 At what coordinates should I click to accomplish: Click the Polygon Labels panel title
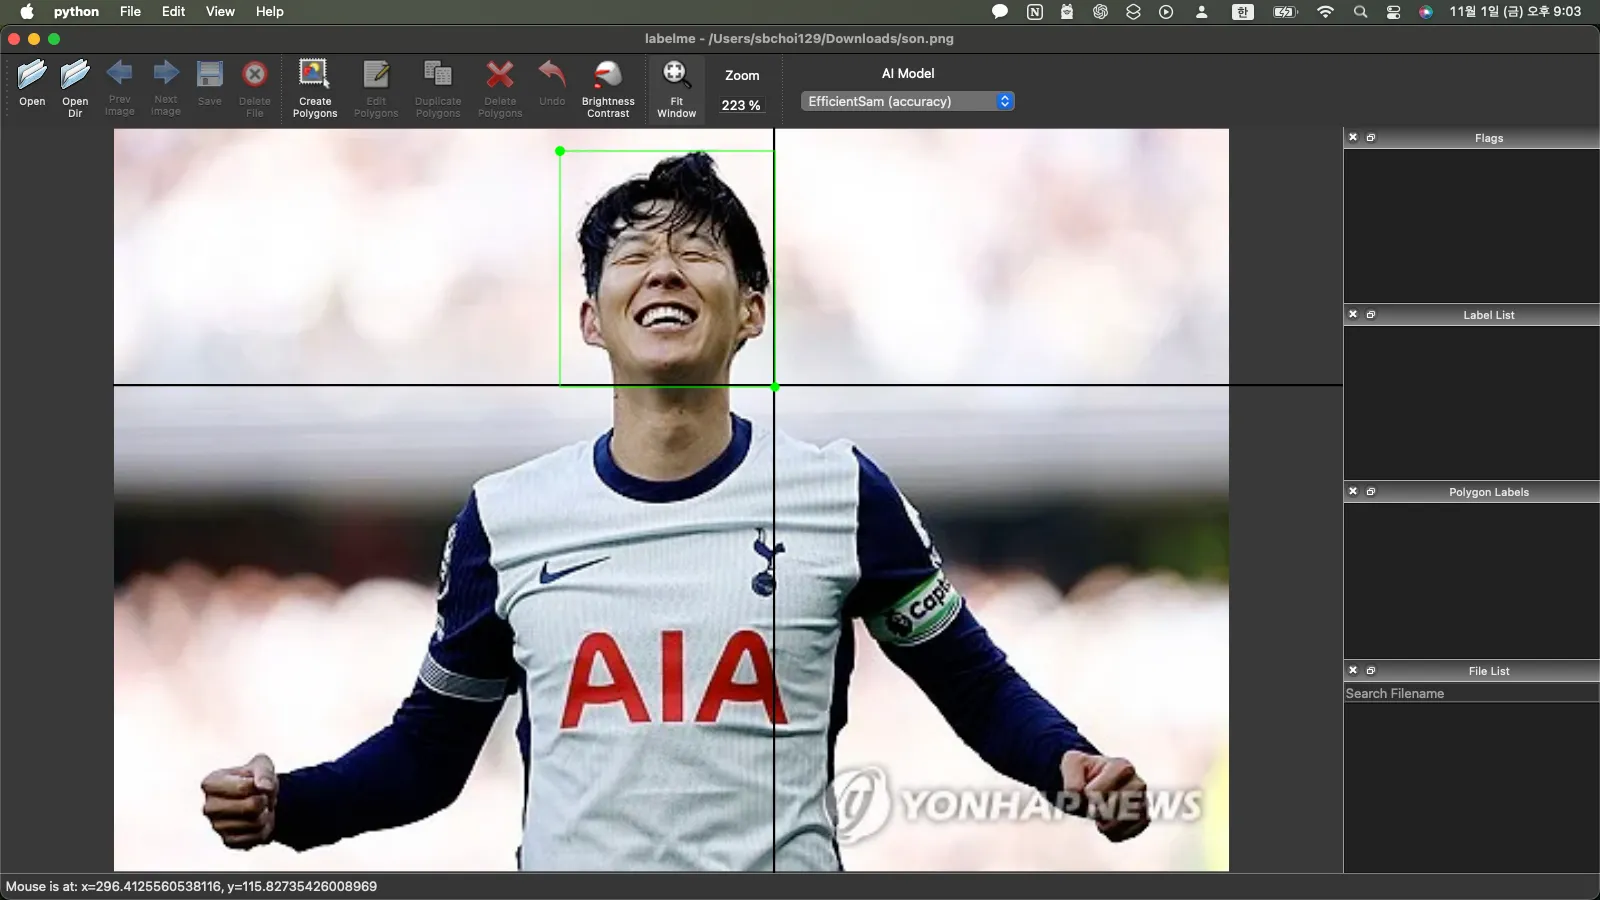(1488, 492)
